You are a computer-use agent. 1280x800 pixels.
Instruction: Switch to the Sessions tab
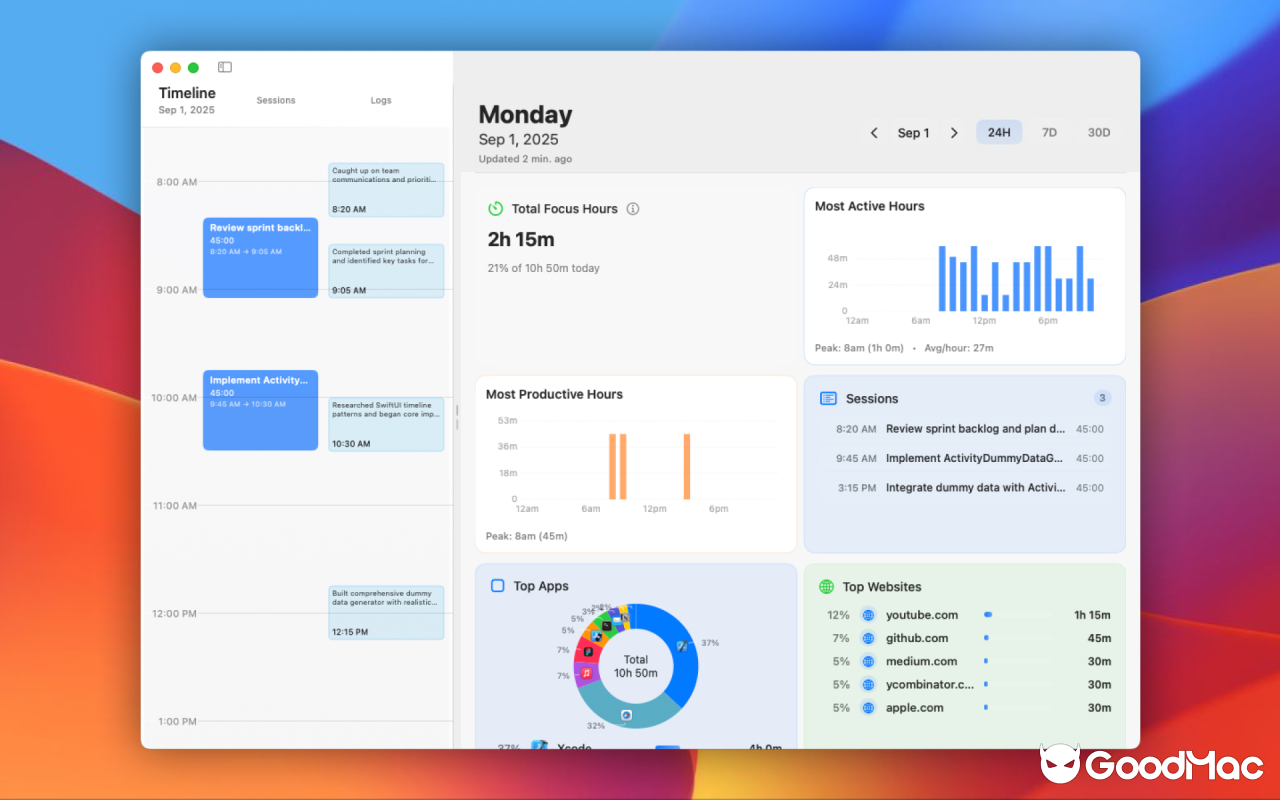click(x=276, y=100)
